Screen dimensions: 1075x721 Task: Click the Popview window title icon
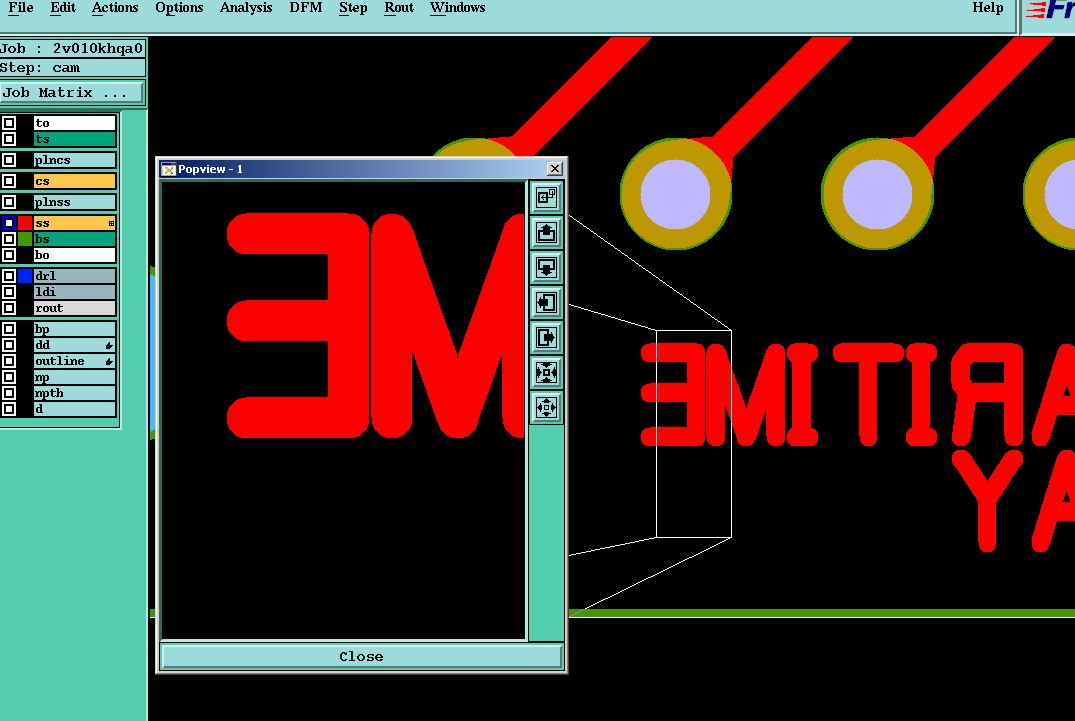pyautogui.click(x=169, y=169)
